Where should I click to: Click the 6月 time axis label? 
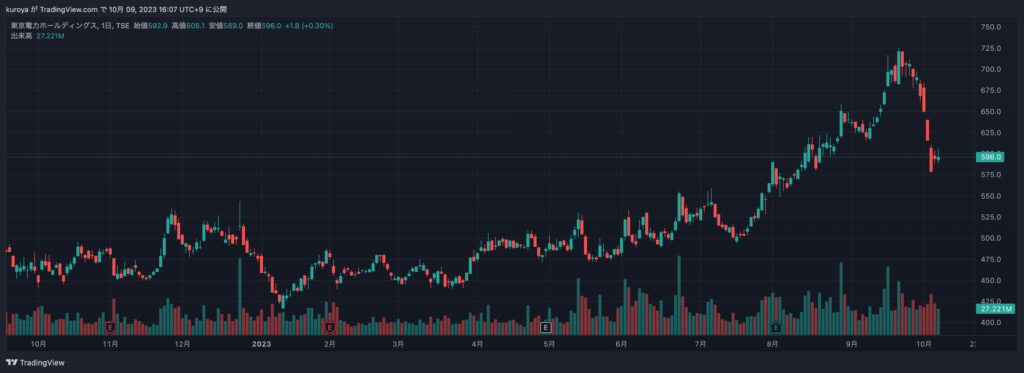(x=621, y=344)
